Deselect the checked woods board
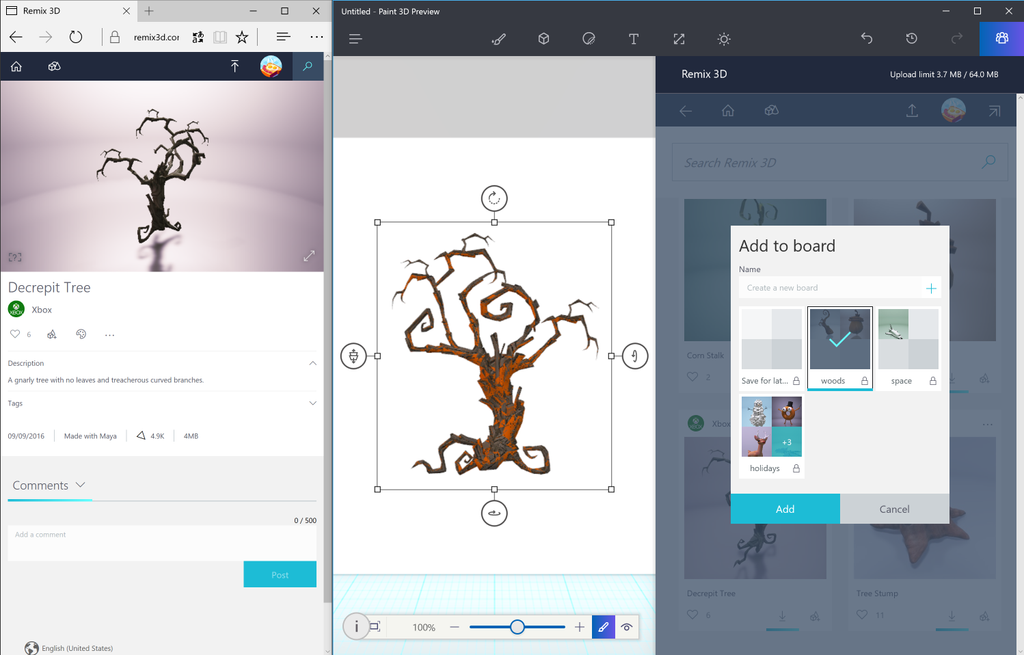 click(x=840, y=340)
